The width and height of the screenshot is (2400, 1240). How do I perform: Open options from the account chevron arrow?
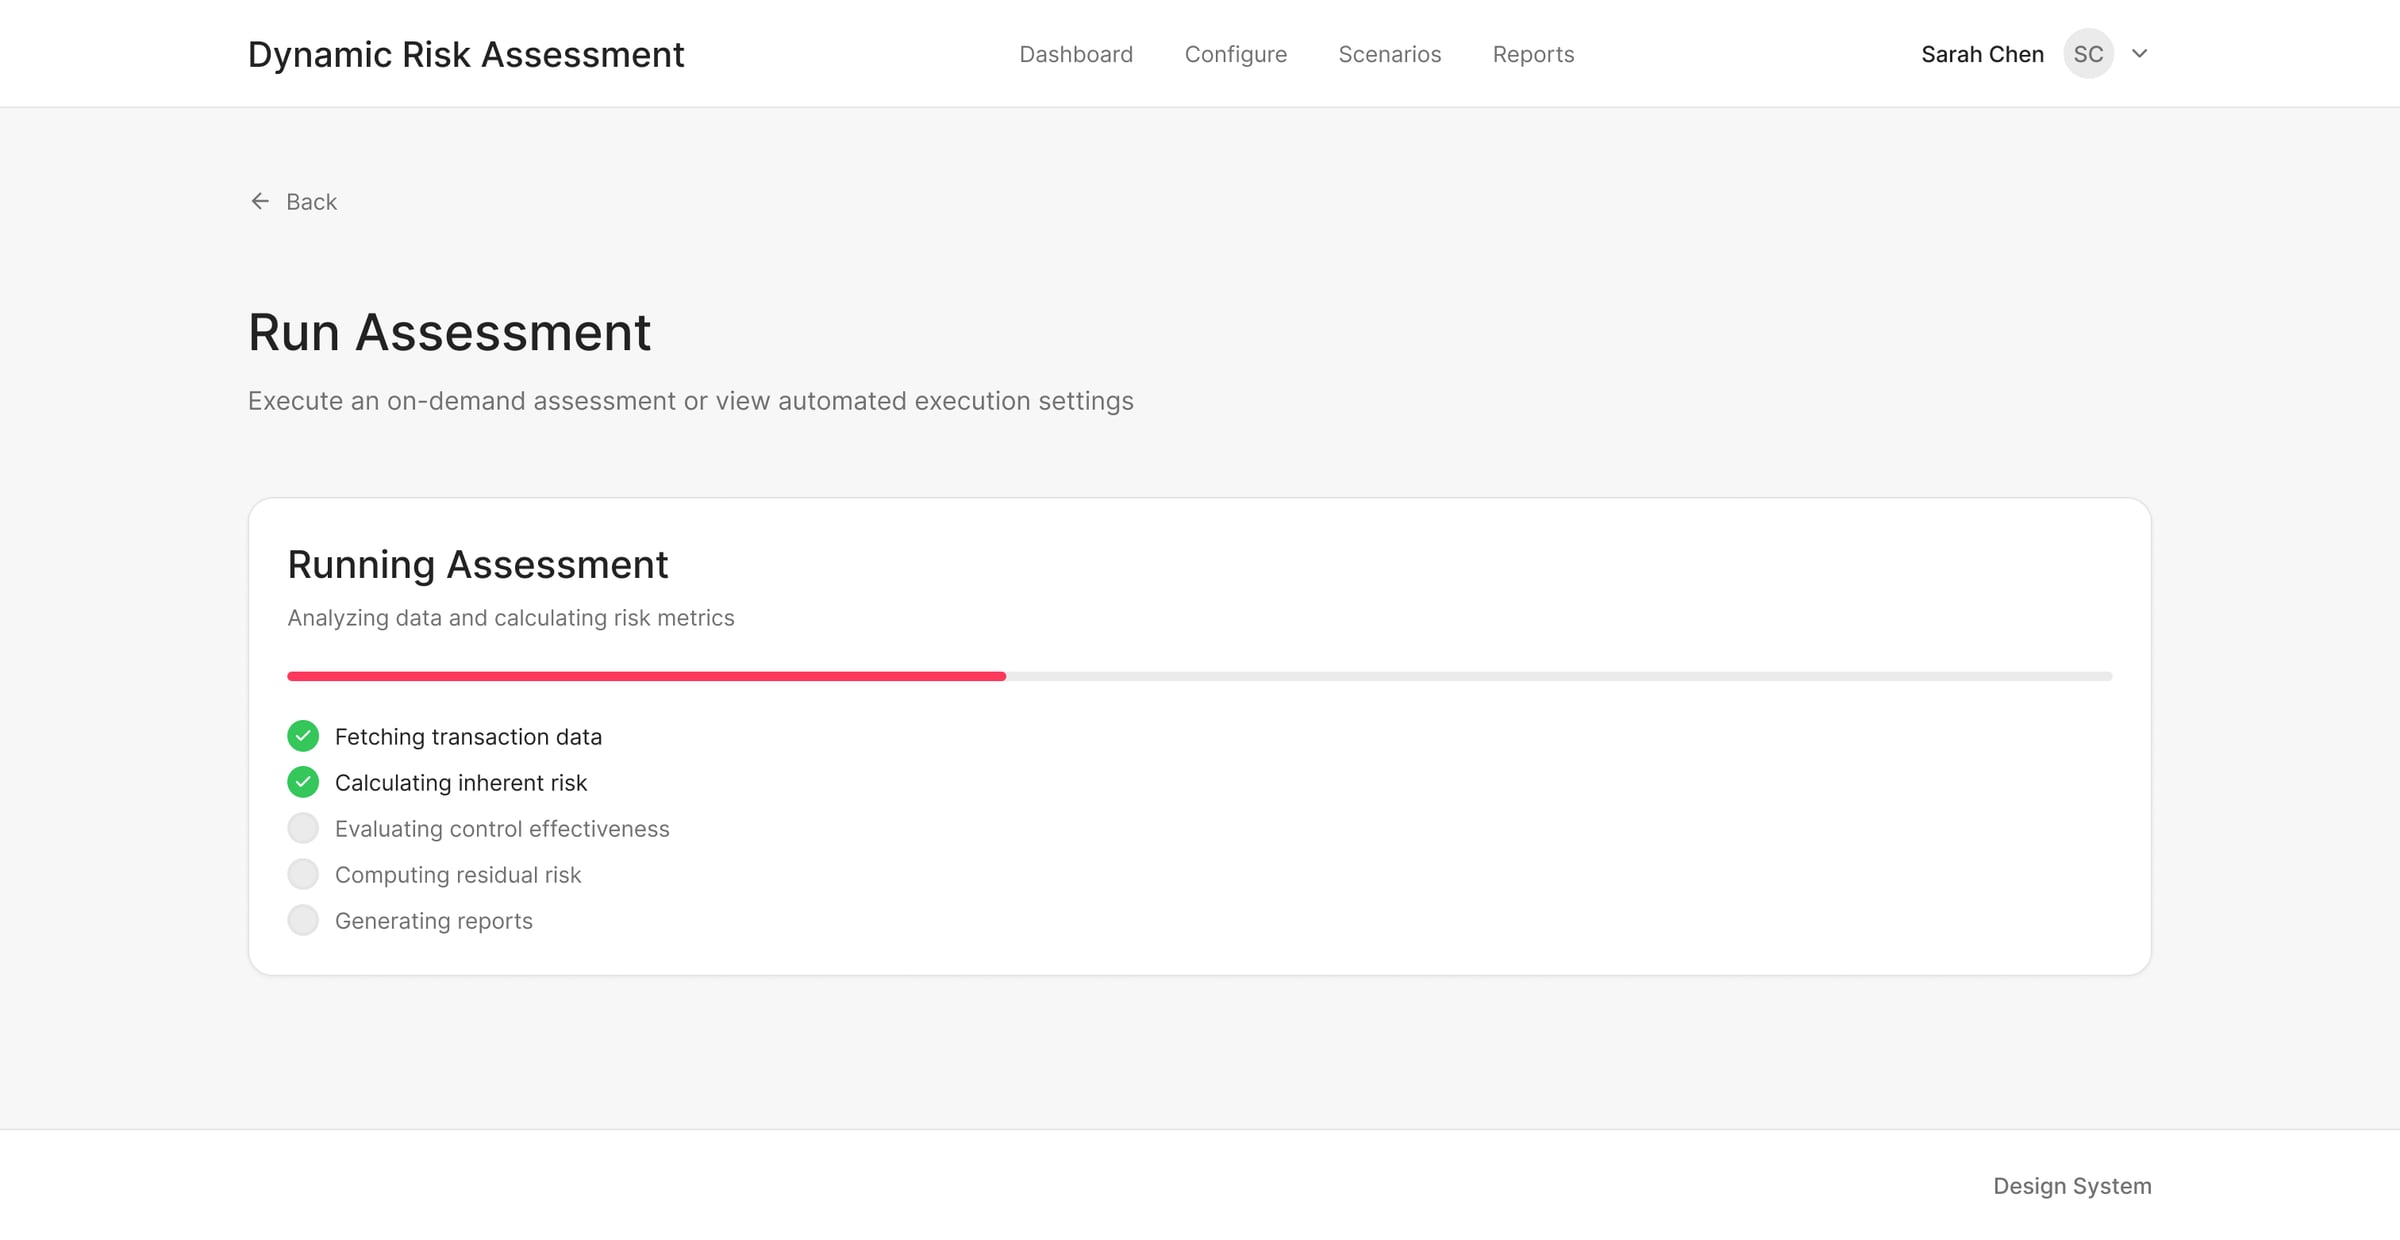[x=2139, y=53]
